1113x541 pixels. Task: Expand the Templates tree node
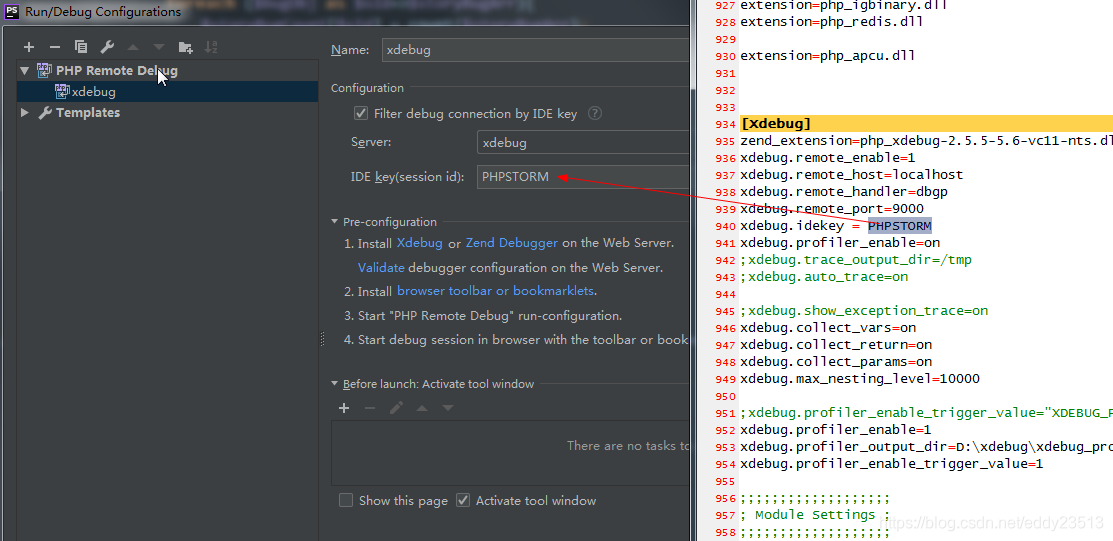click(25, 113)
